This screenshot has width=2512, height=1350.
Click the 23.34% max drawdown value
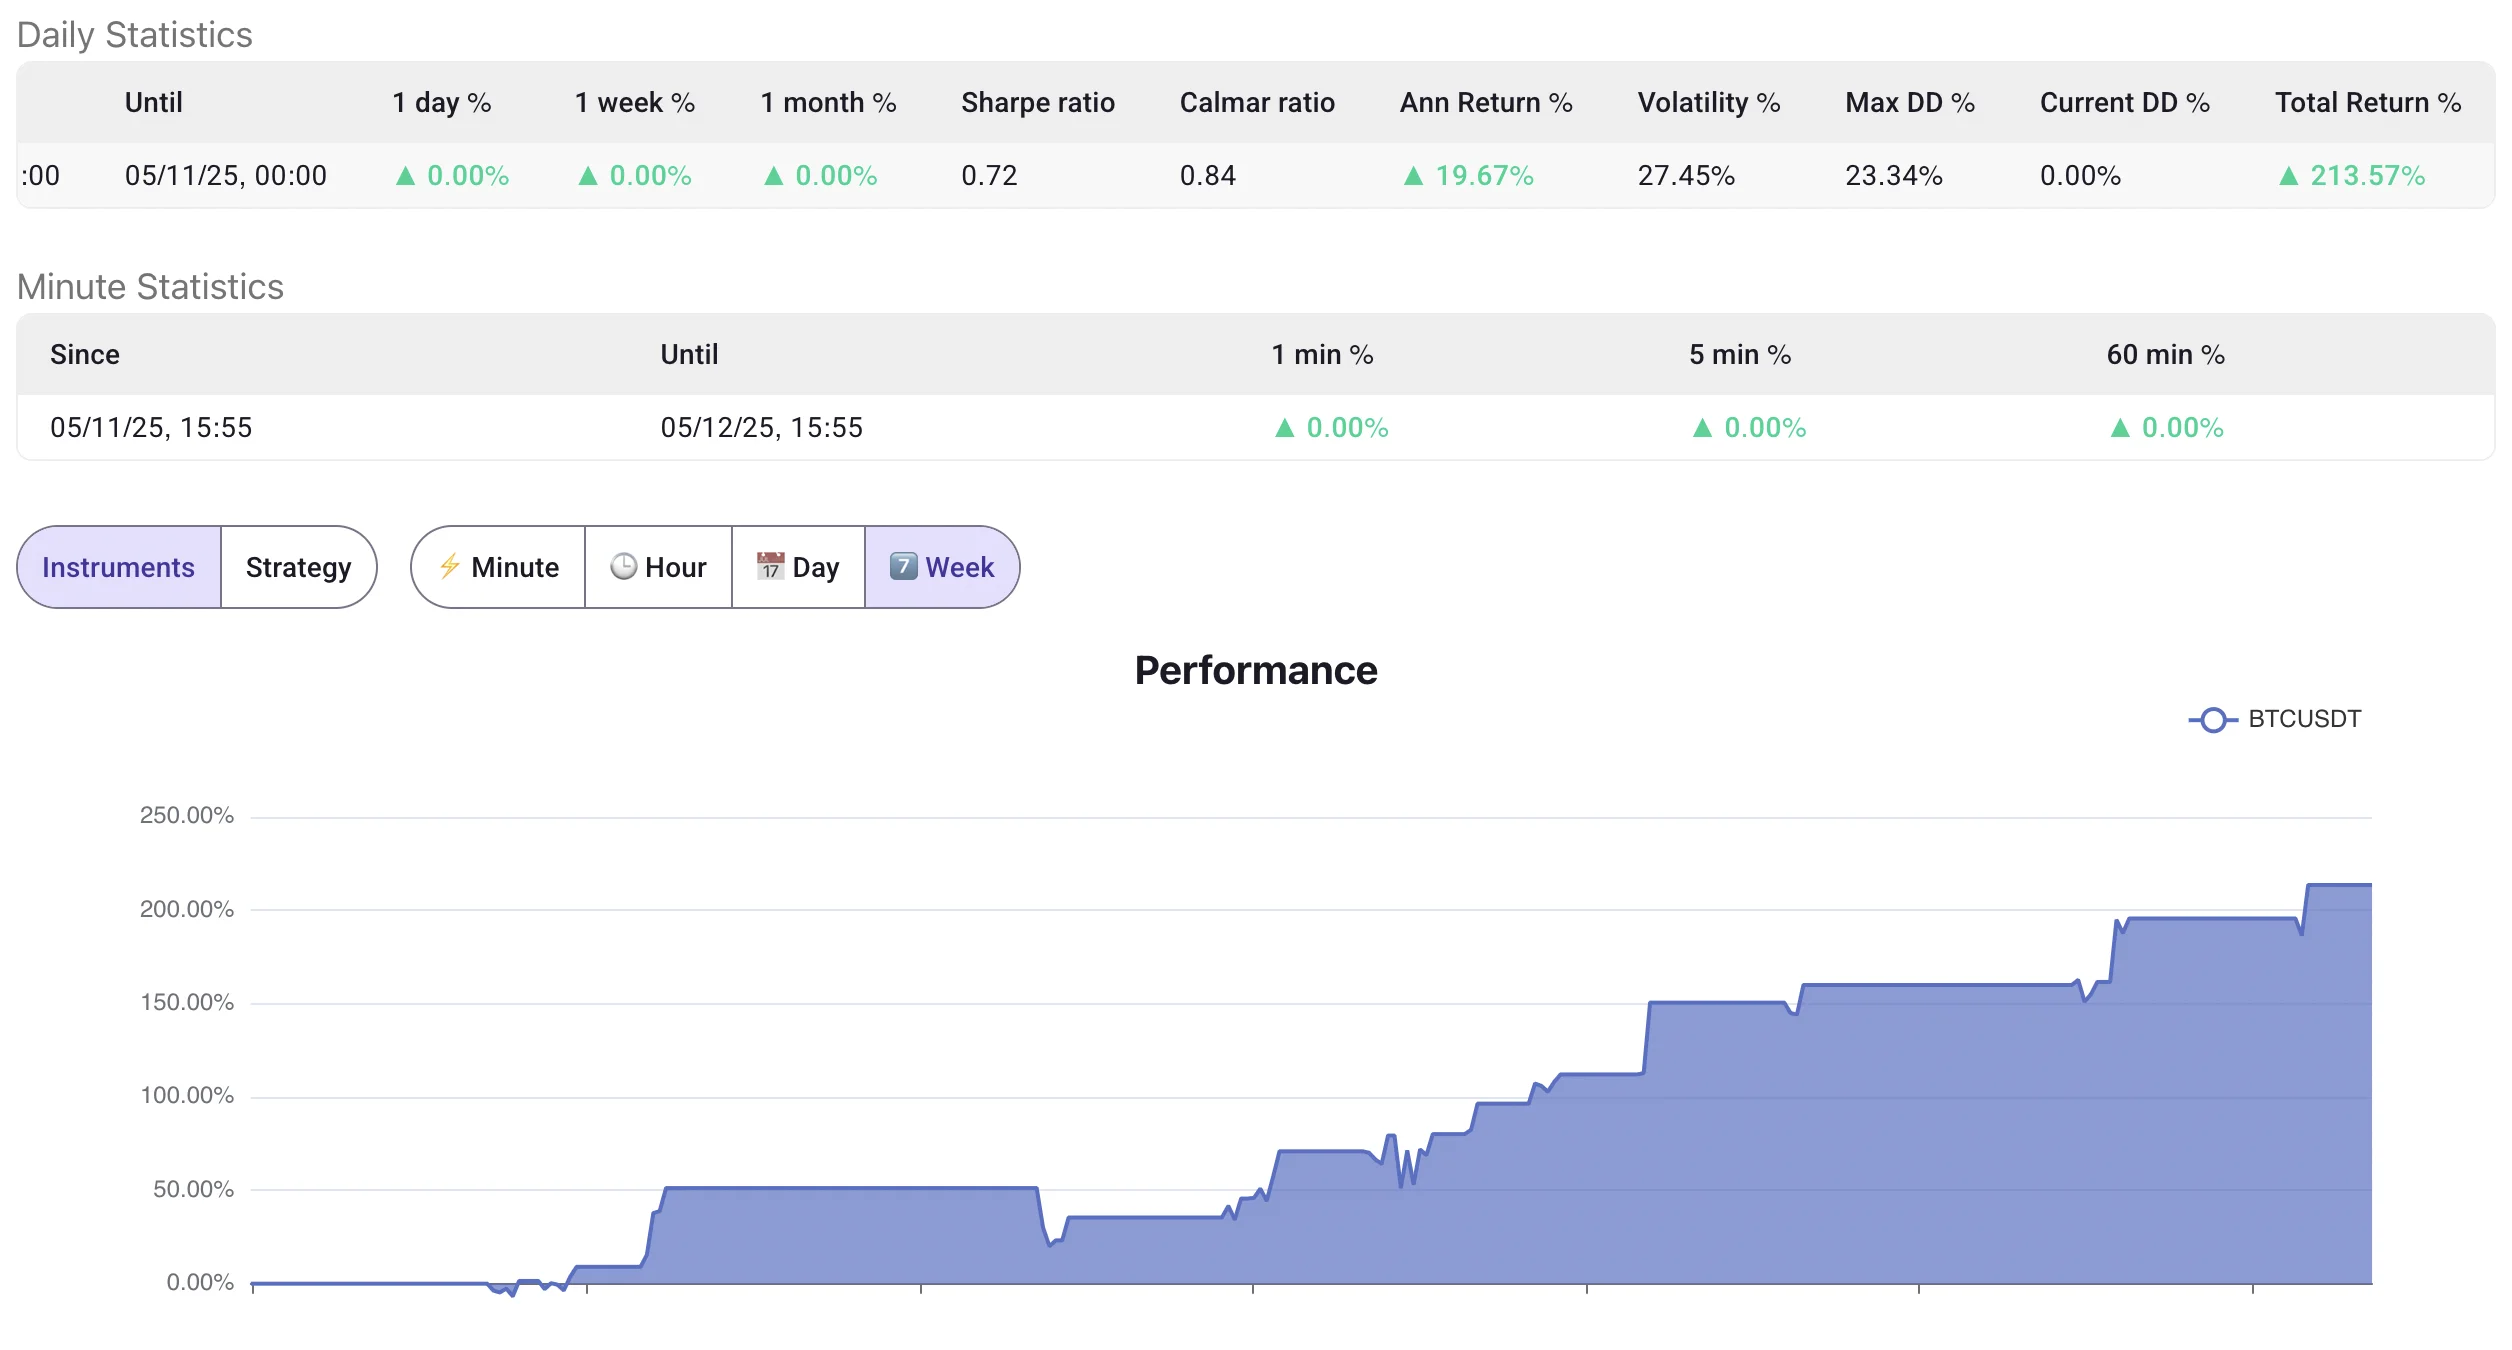point(1894,175)
